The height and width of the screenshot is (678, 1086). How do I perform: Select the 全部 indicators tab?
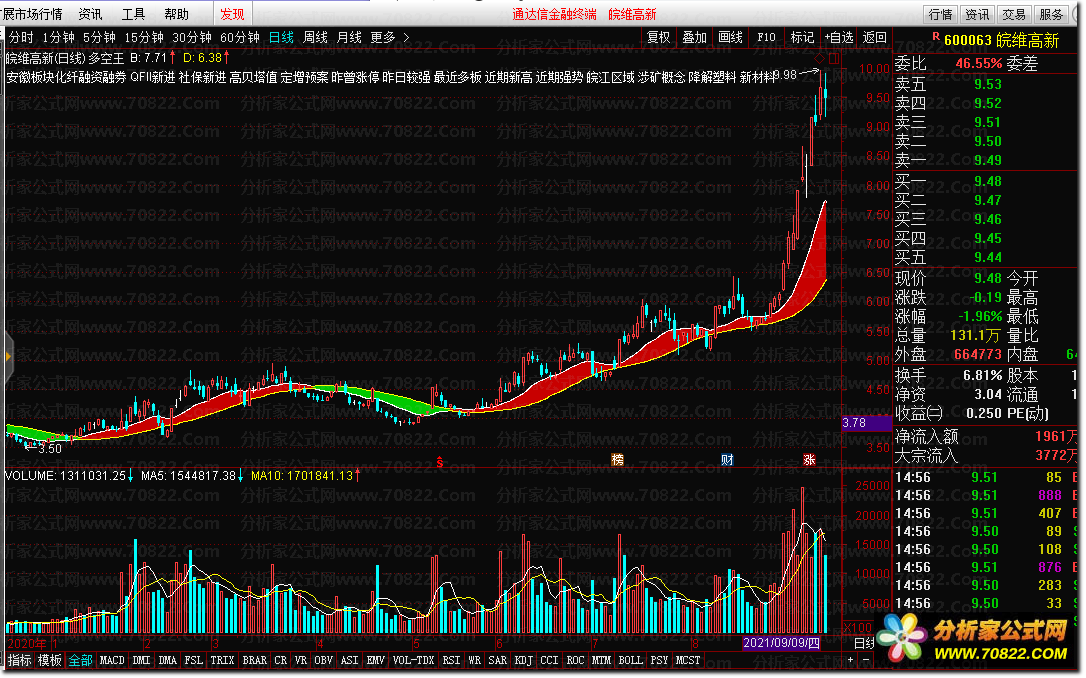click(x=80, y=661)
